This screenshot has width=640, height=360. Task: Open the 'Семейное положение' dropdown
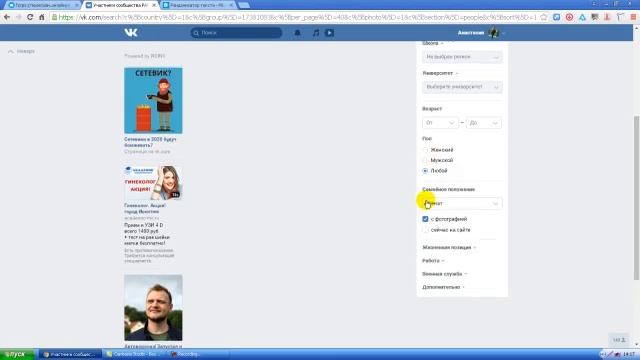pyautogui.click(x=462, y=203)
